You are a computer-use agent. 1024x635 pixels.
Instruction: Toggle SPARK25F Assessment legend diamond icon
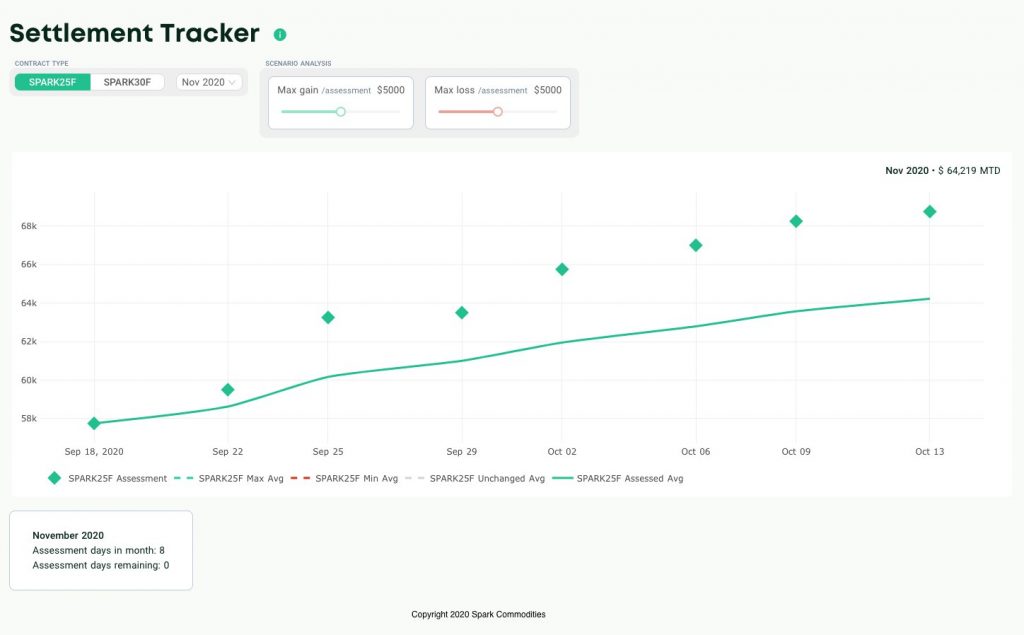pyautogui.click(x=54, y=478)
